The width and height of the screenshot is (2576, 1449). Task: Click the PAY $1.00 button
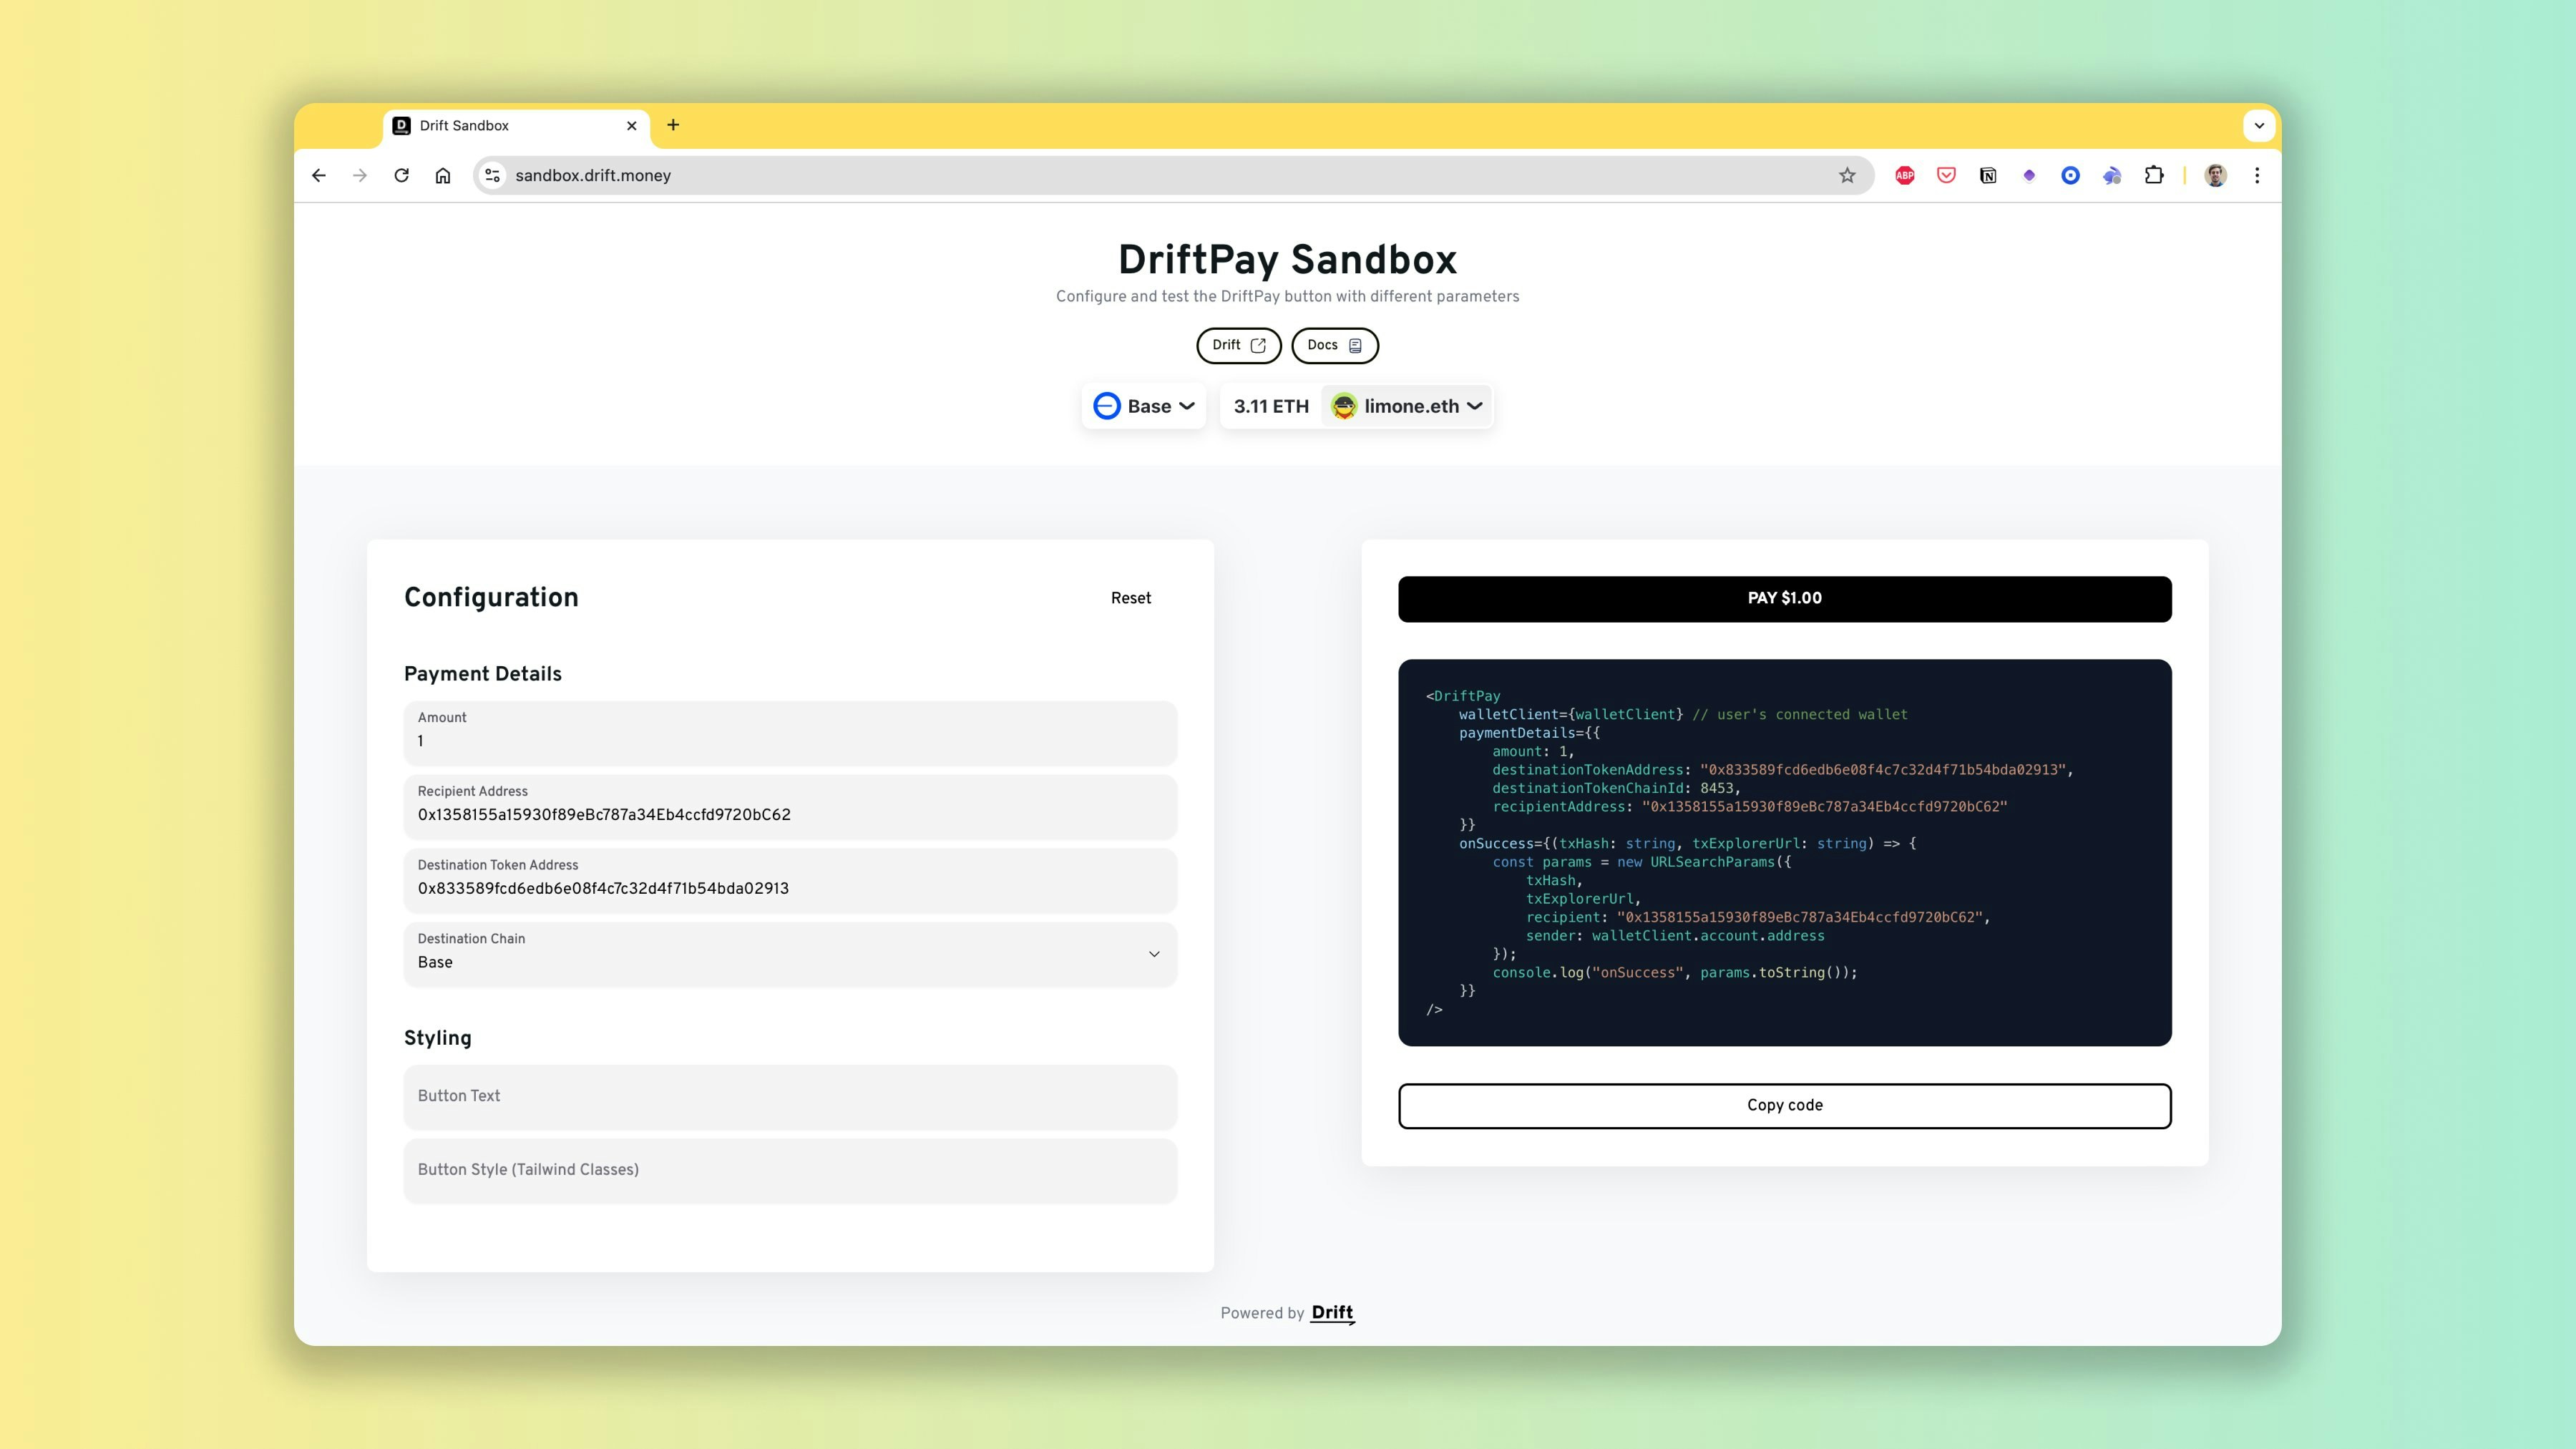point(1784,598)
